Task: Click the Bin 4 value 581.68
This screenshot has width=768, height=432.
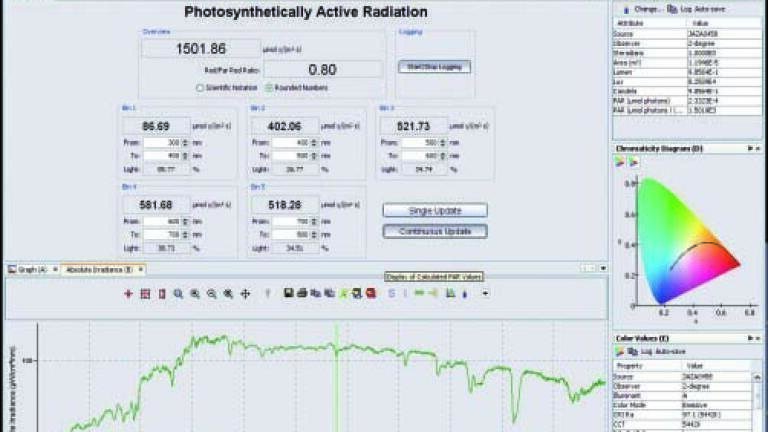Action: 156,205
